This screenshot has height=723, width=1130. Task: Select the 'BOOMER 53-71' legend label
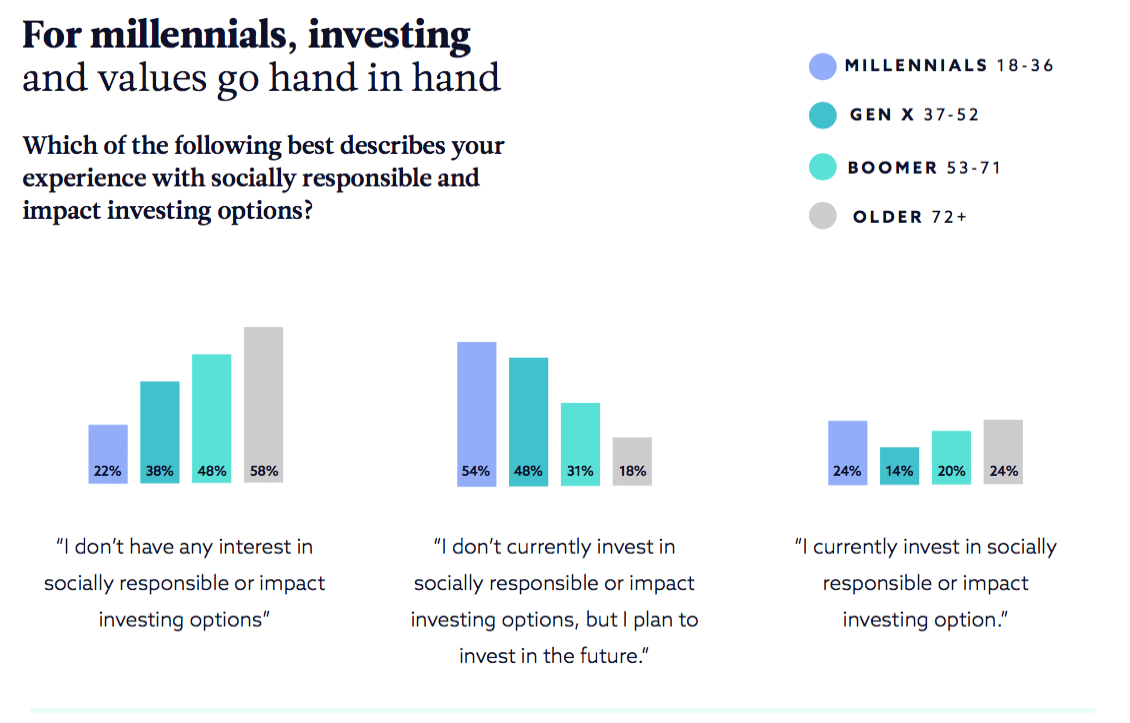[924, 167]
